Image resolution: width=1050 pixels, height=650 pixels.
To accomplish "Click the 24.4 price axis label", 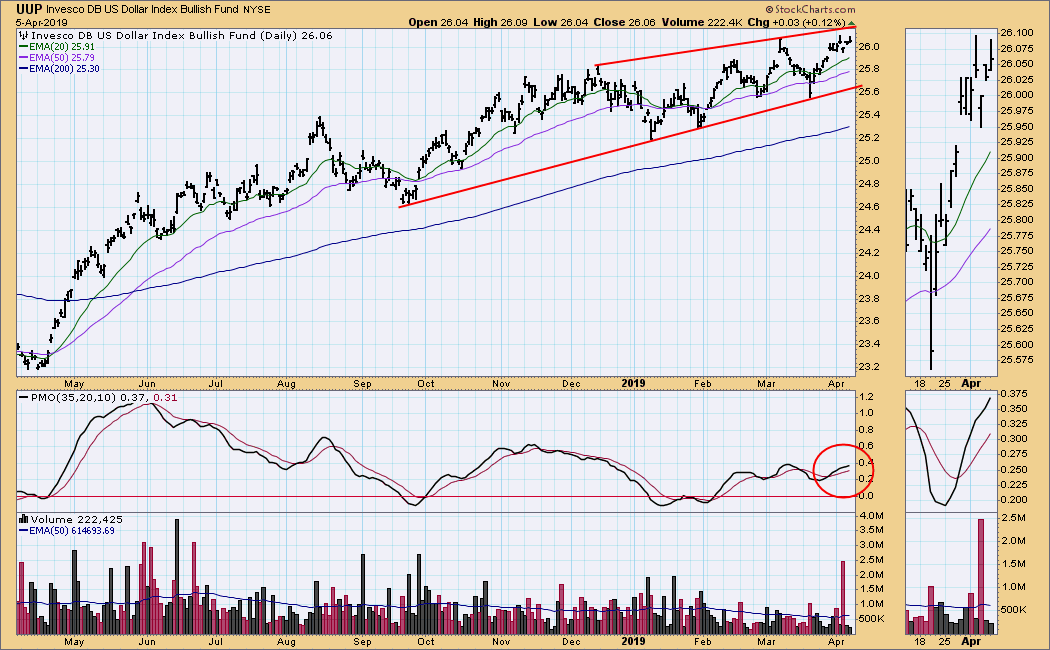I will (x=868, y=230).
